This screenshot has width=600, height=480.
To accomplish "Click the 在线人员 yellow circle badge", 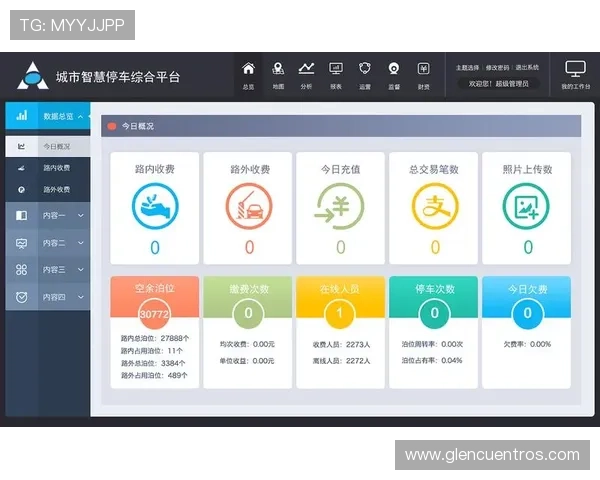I will point(340,313).
